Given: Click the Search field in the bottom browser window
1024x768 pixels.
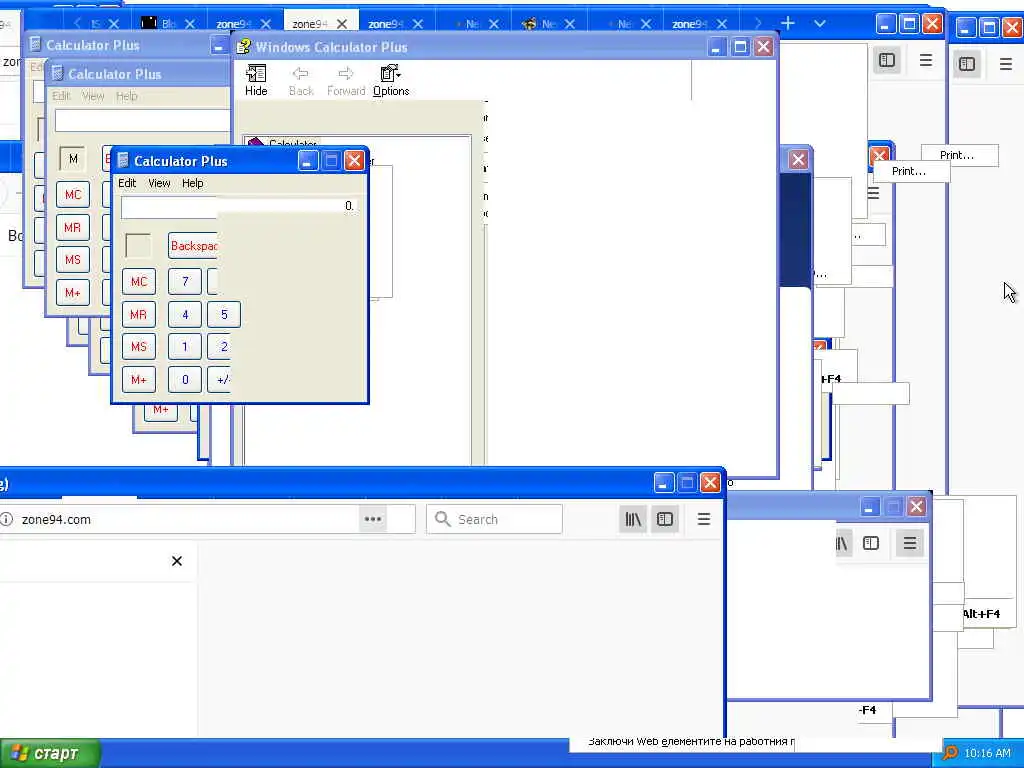Looking at the screenshot, I should coord(494,519).
